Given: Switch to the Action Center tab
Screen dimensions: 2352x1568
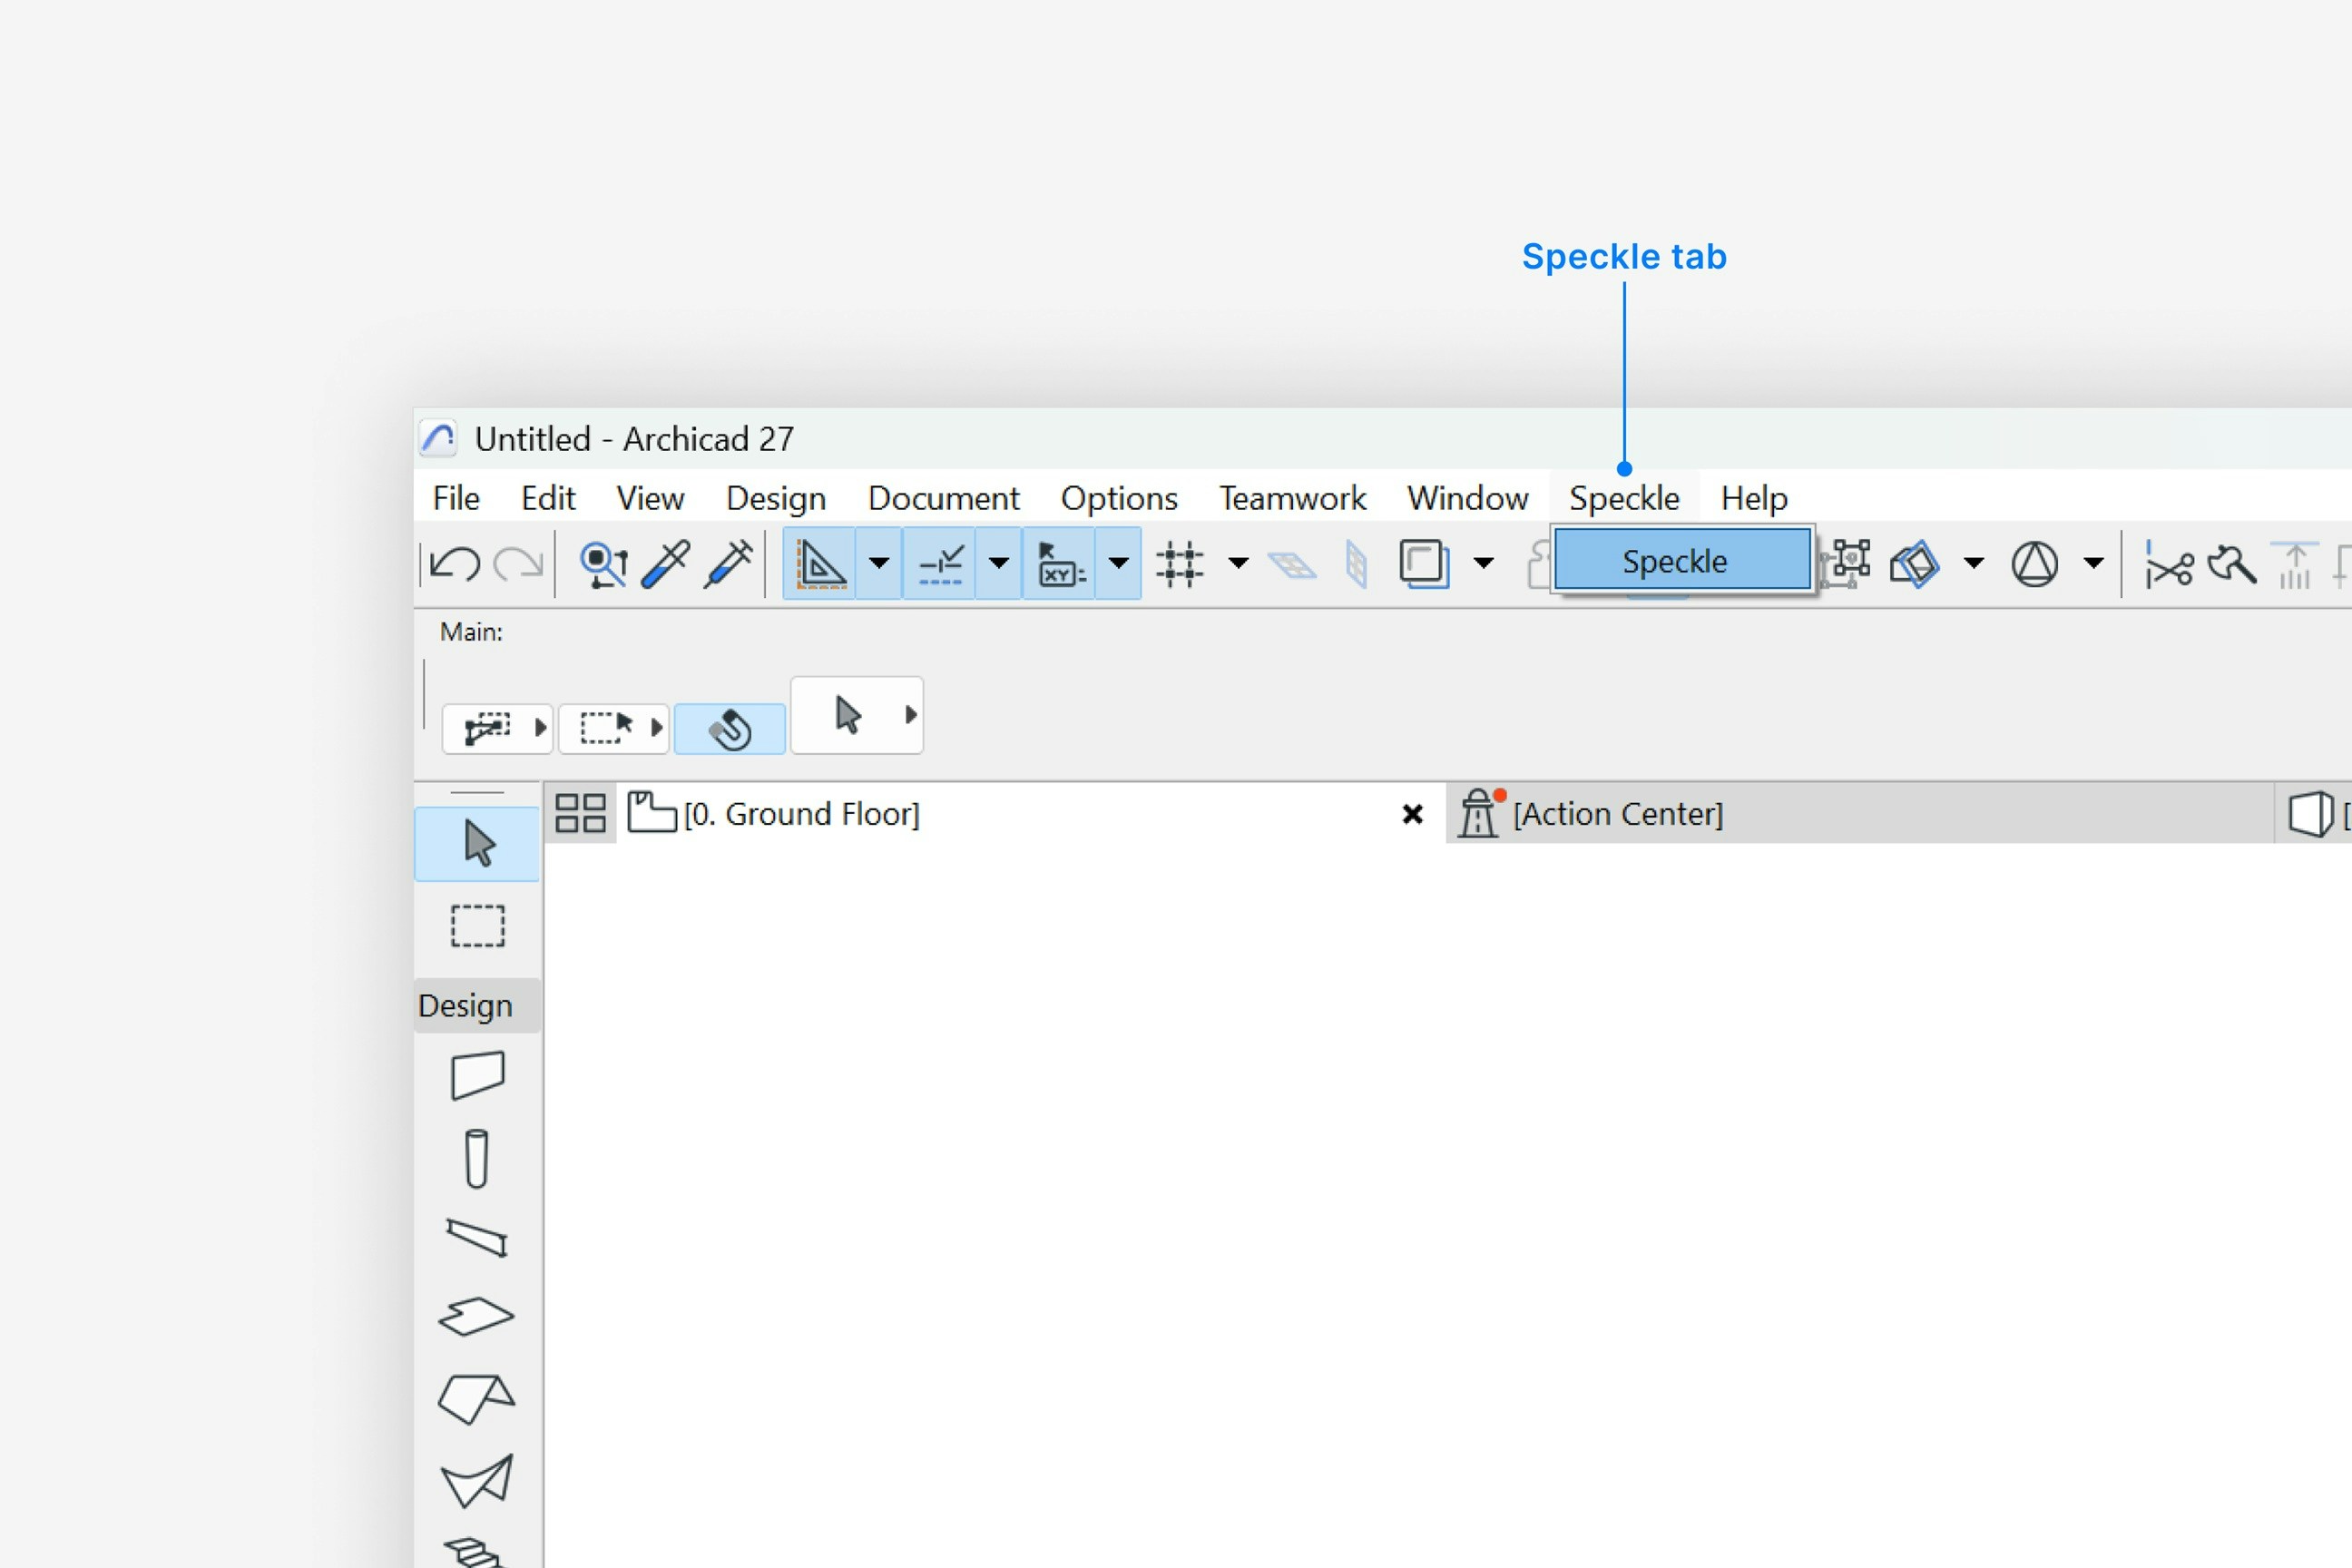Looking at the screenshot, I should [1617, 814].
